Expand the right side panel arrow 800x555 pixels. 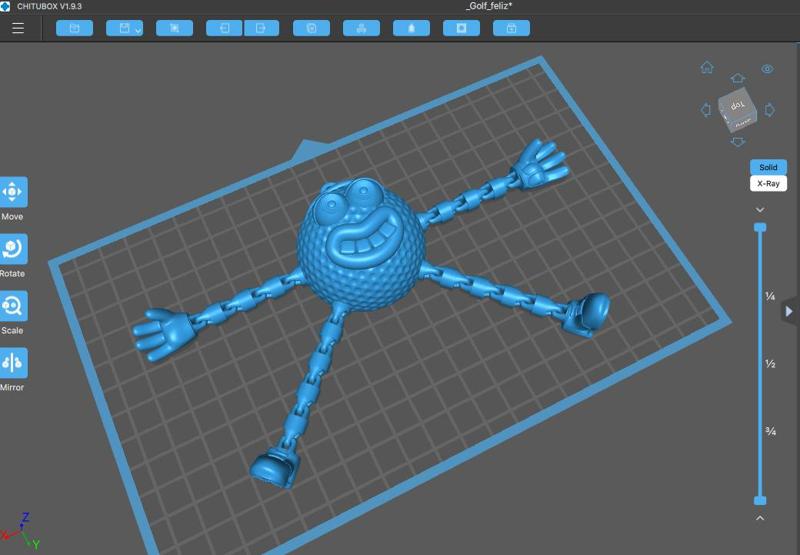pos(790,311)
